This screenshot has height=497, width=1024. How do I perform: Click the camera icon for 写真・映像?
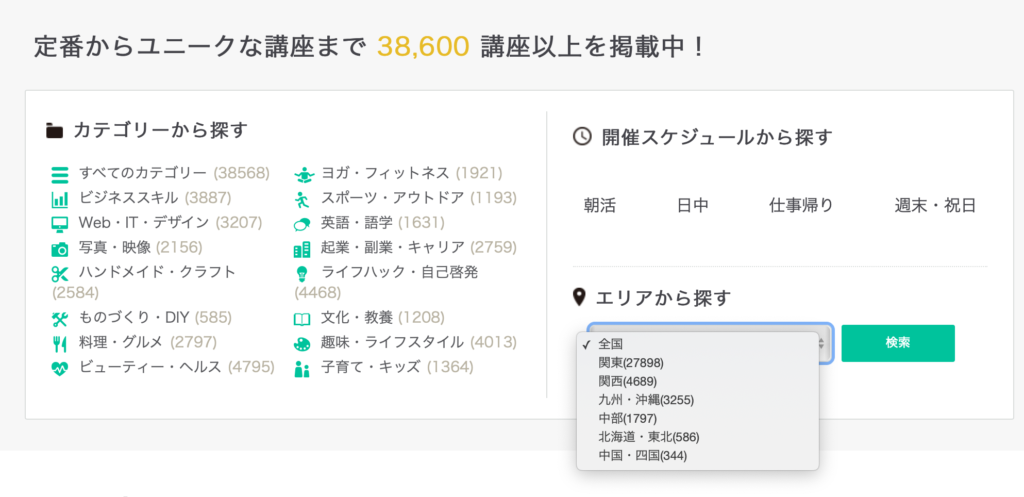[x=59, y=249]
